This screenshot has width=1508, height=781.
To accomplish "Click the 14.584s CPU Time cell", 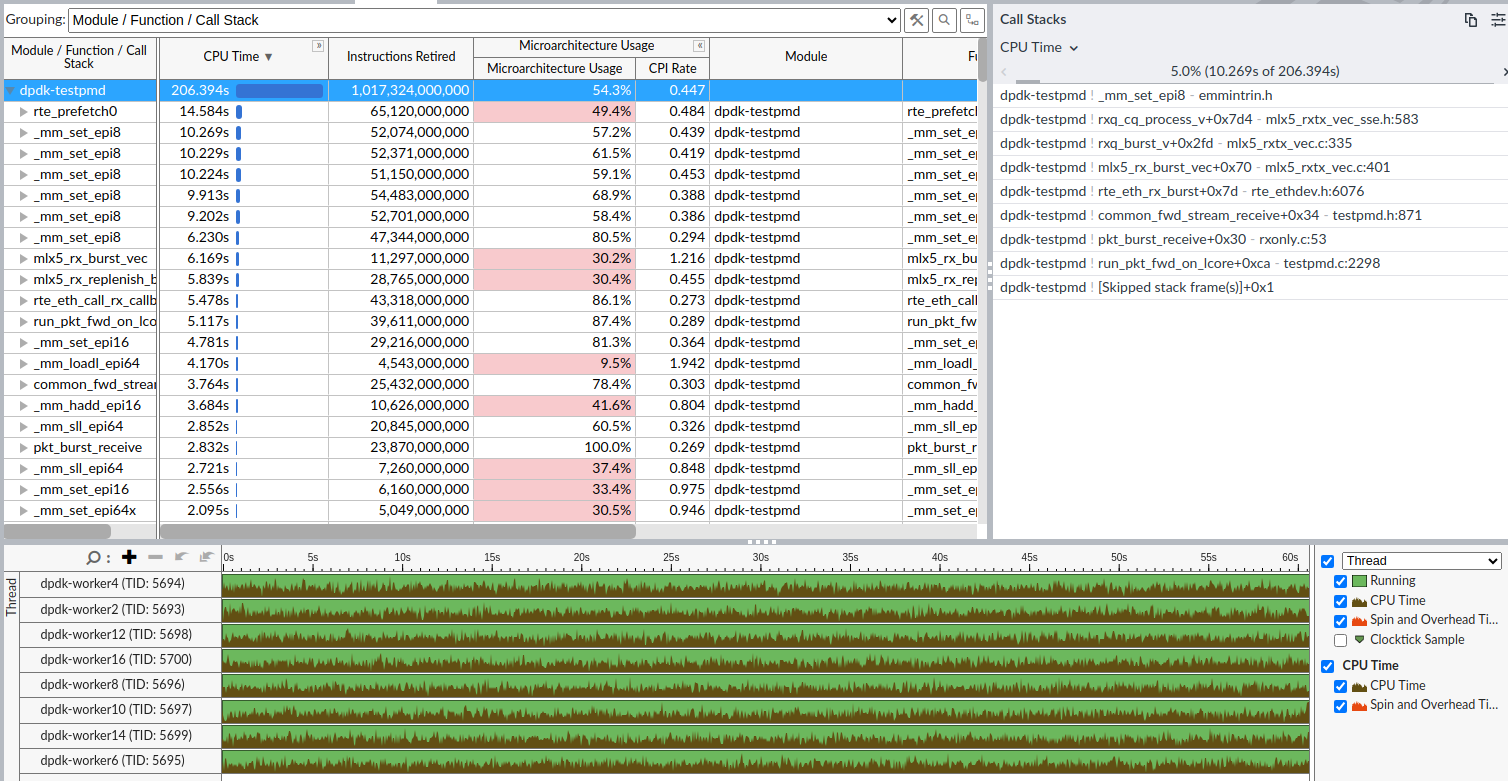I will [243, 111].
